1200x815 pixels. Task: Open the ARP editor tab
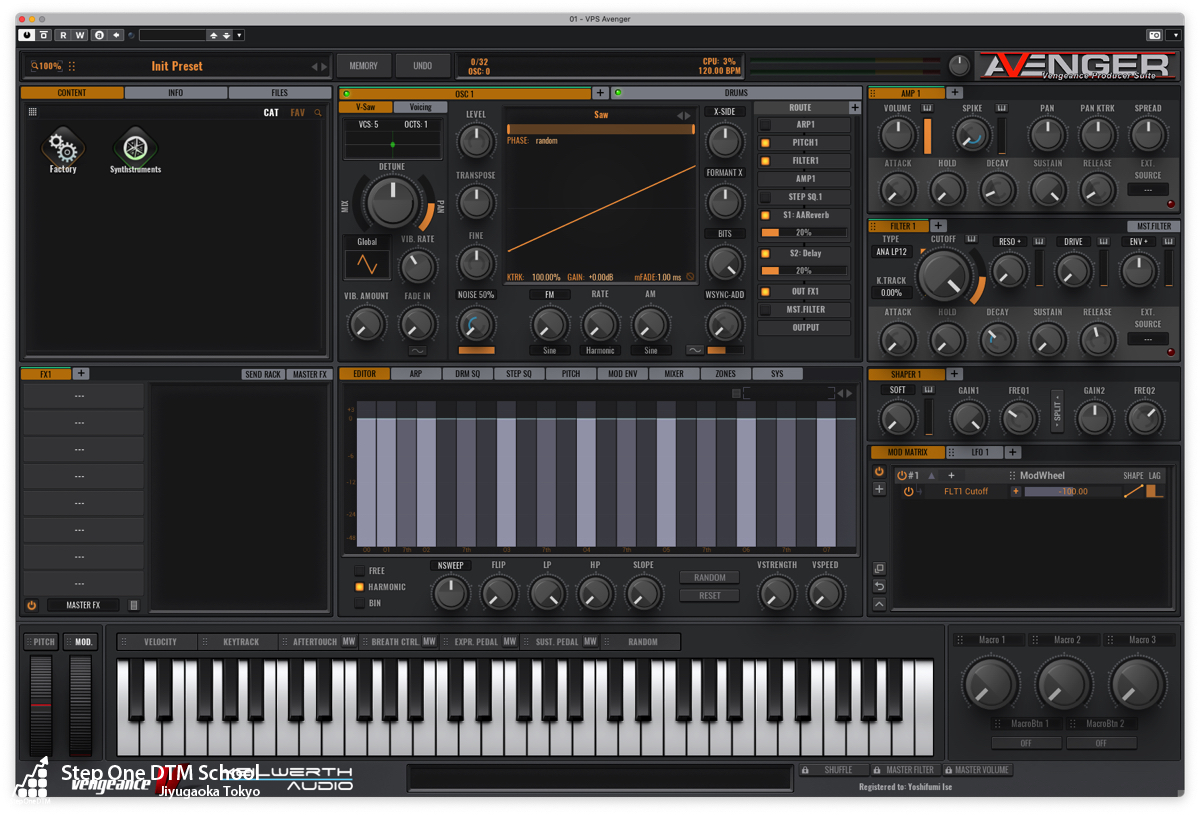(416, 374)
